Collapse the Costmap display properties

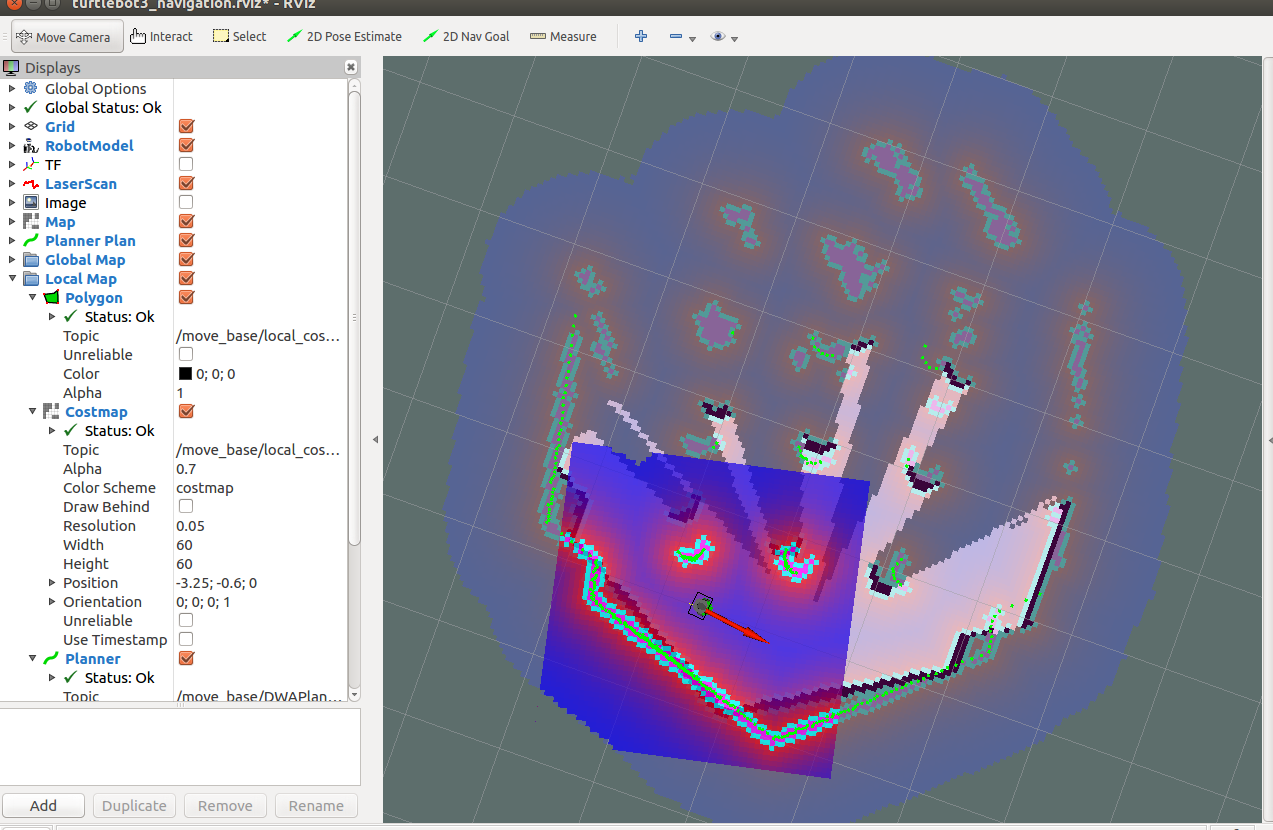tap(32, 411)
